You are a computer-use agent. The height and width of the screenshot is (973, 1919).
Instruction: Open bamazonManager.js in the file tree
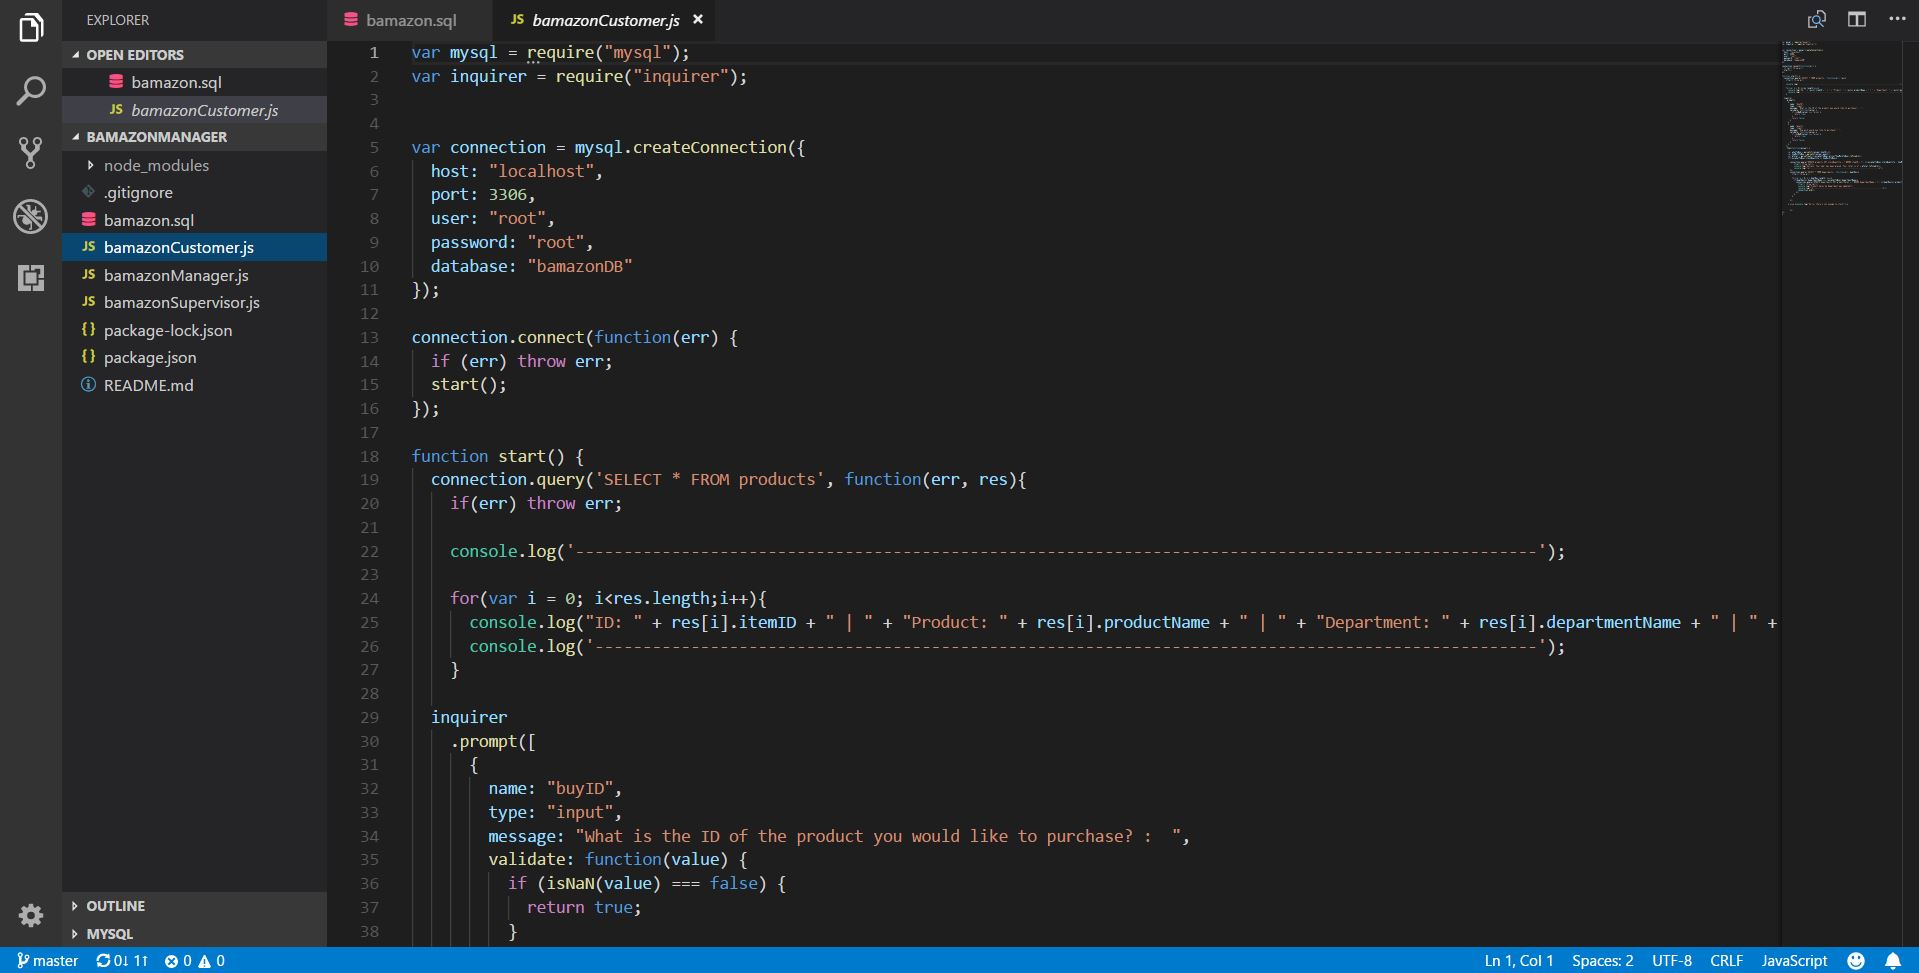tap(176, 275)
